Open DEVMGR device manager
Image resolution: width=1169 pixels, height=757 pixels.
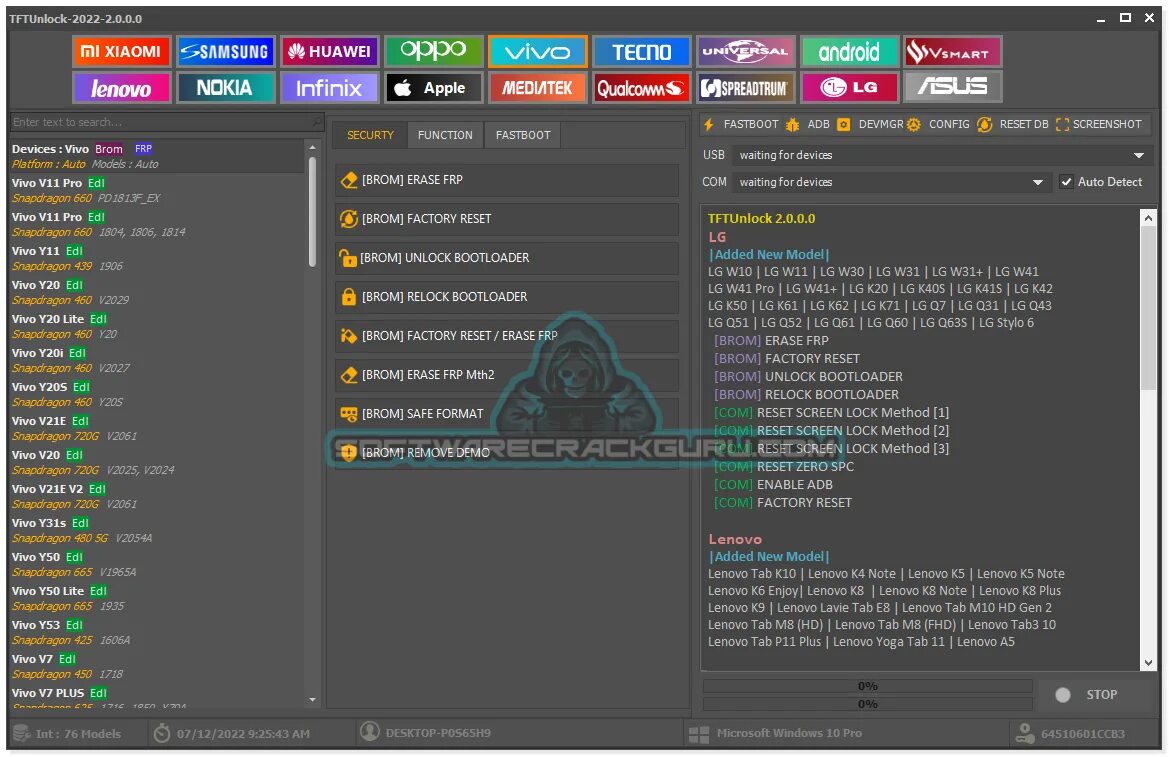pyautogui.click(x=870, y=125)
